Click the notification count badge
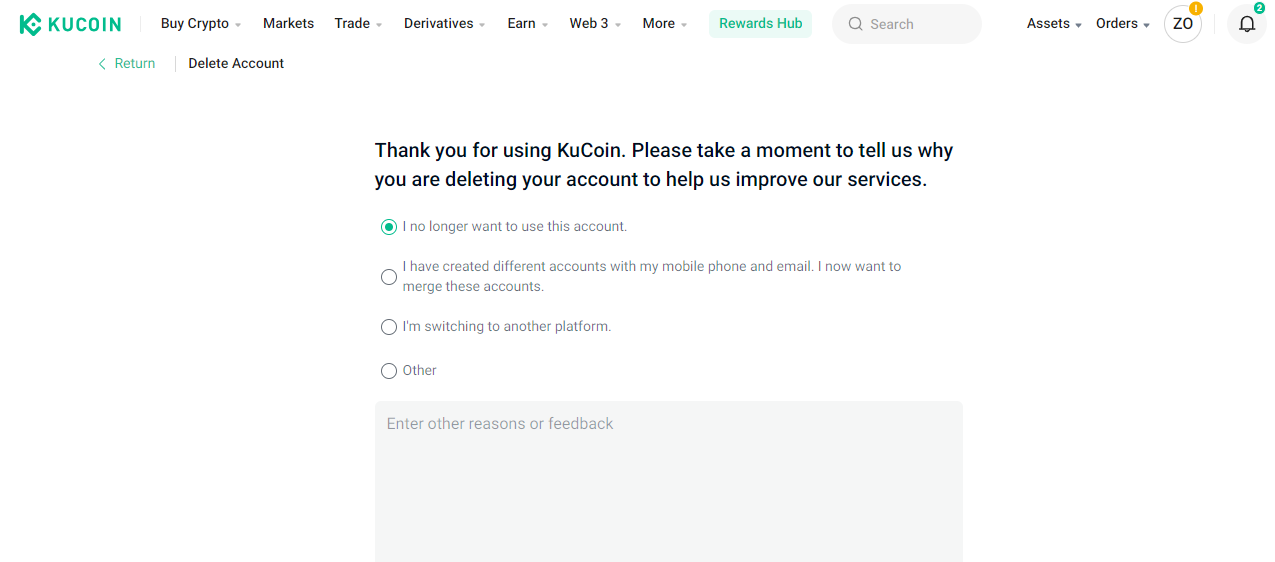 coord(1259,8)
